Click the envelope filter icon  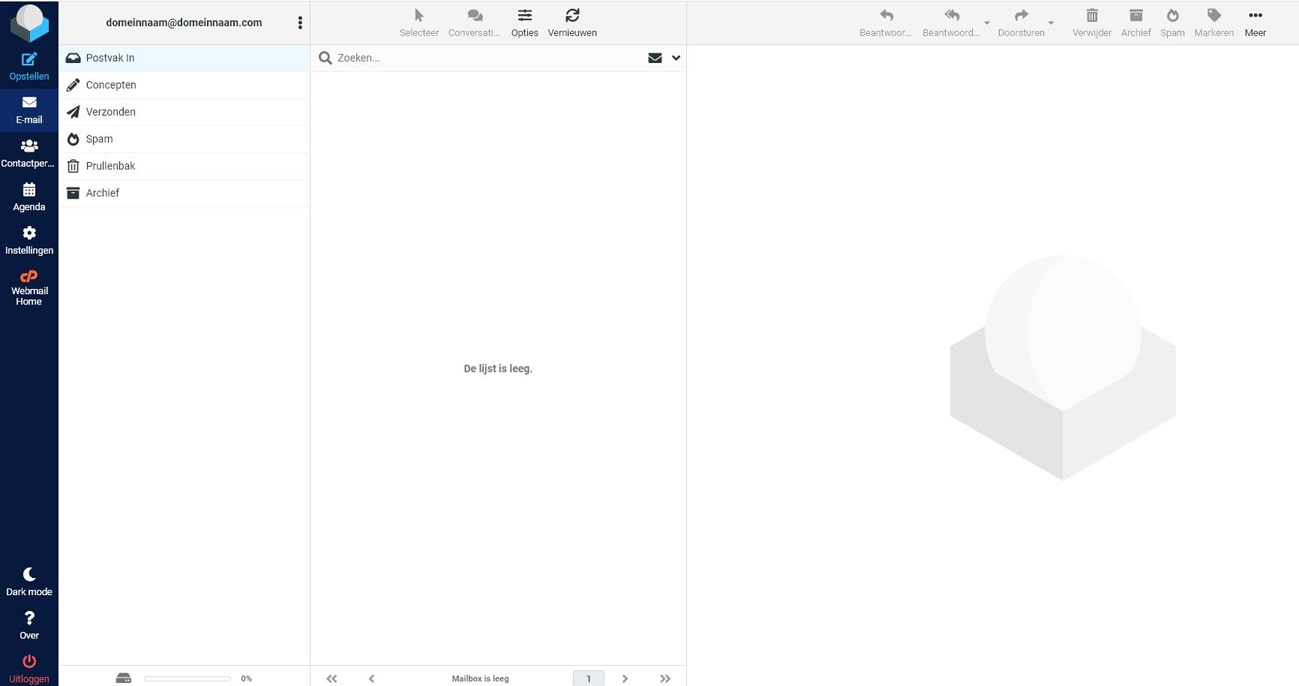click(x=655, y=58)
